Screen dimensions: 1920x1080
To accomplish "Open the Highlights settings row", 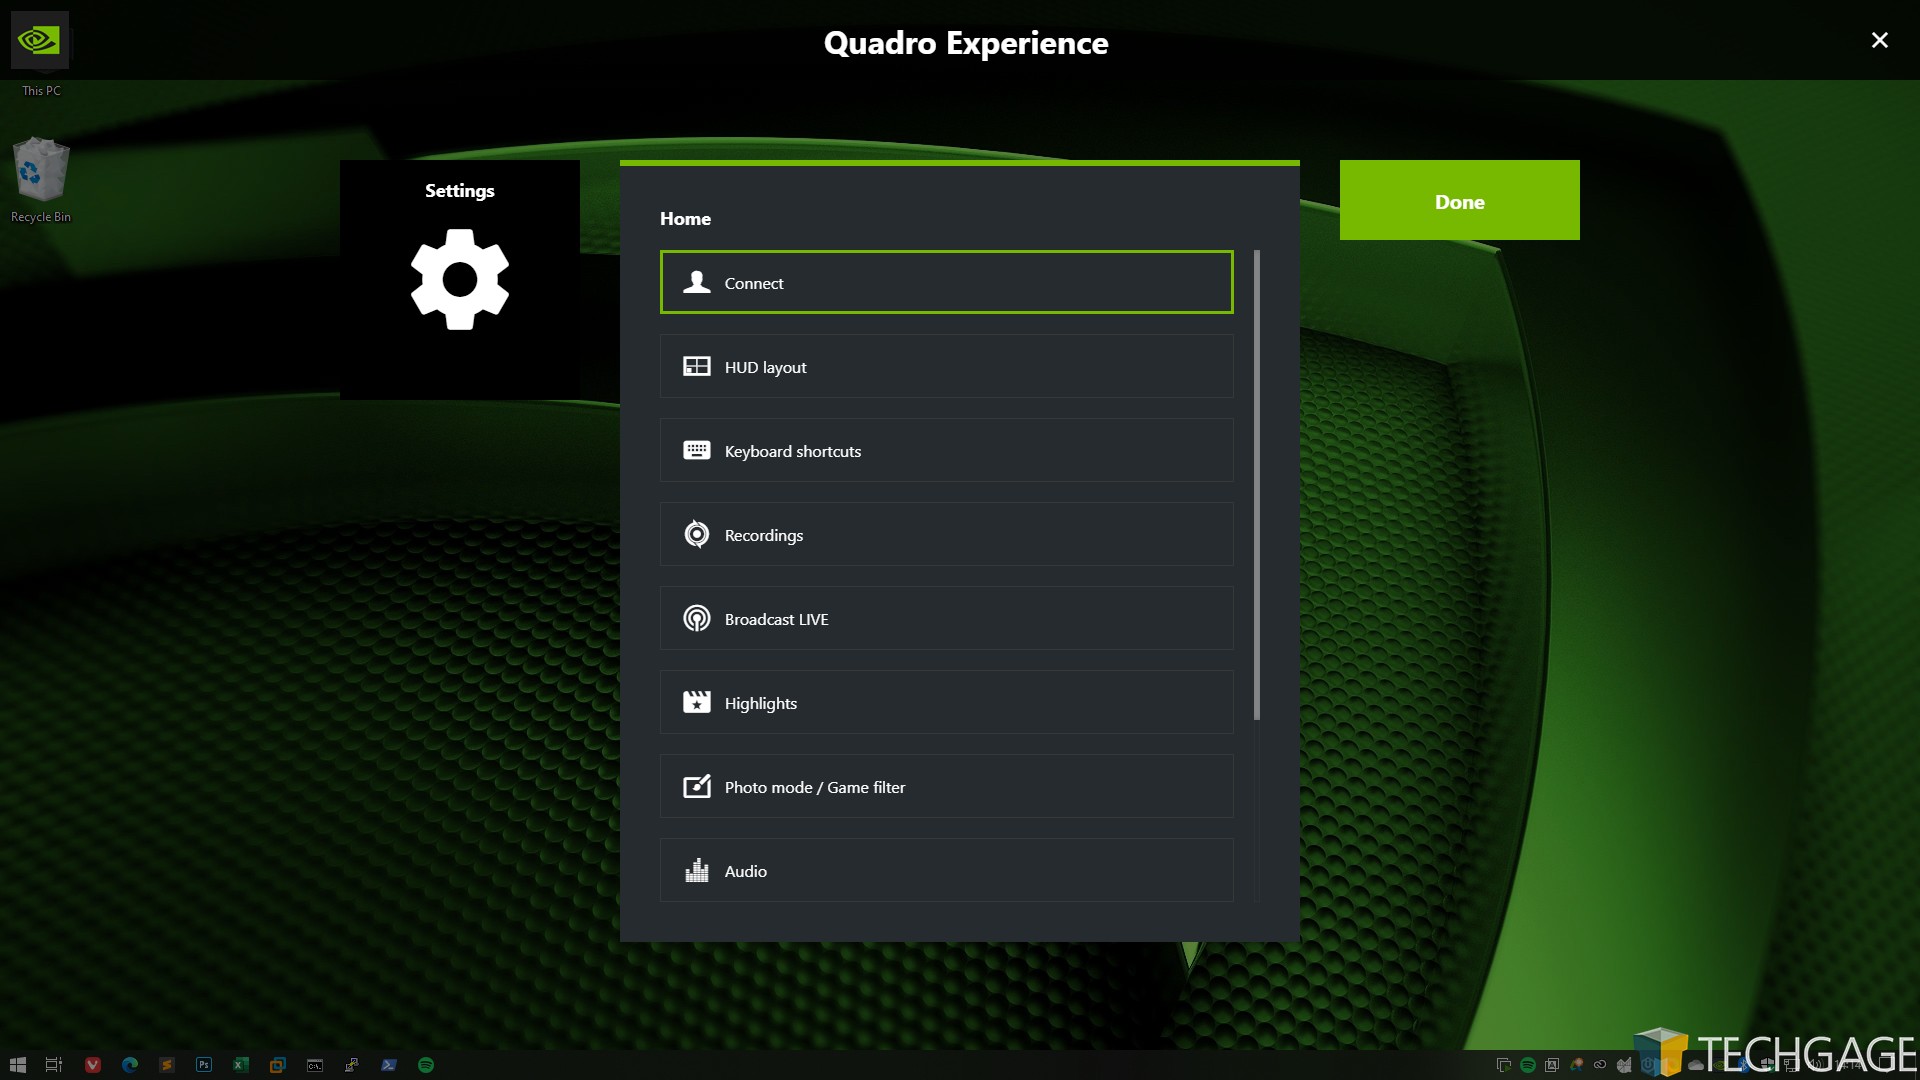I will pyautogui.click(x=946, y=702).
